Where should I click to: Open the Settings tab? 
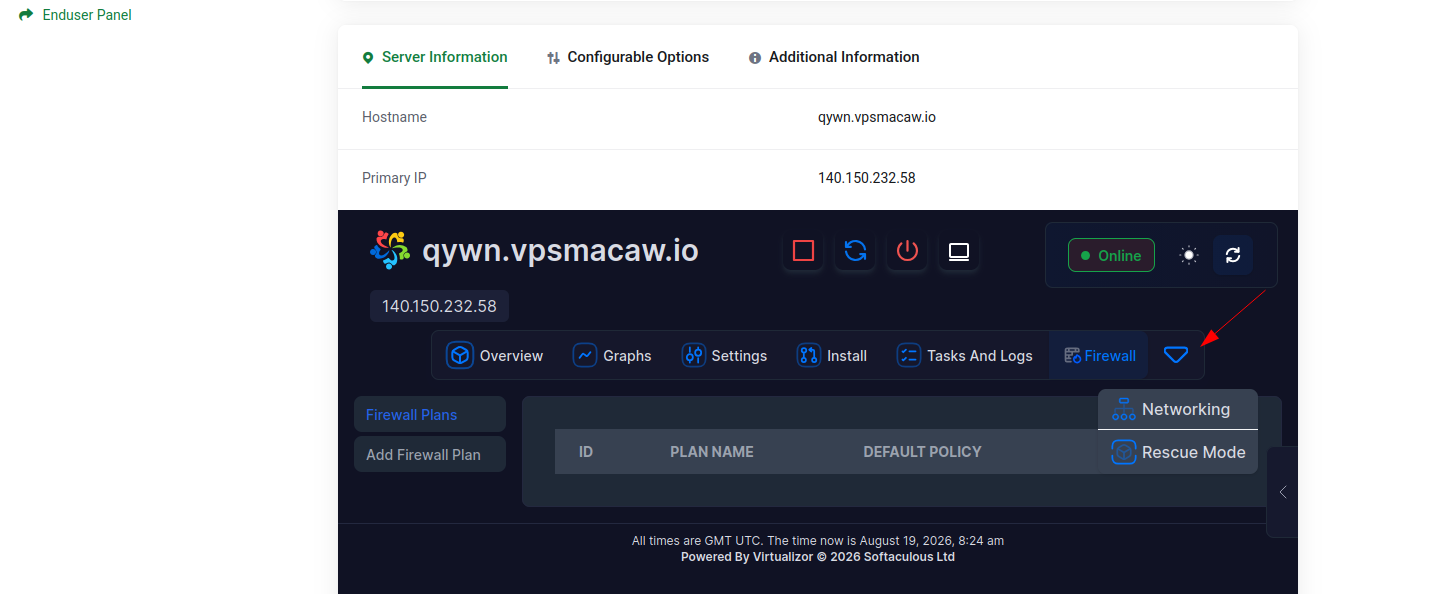click(x=724, y=355)
